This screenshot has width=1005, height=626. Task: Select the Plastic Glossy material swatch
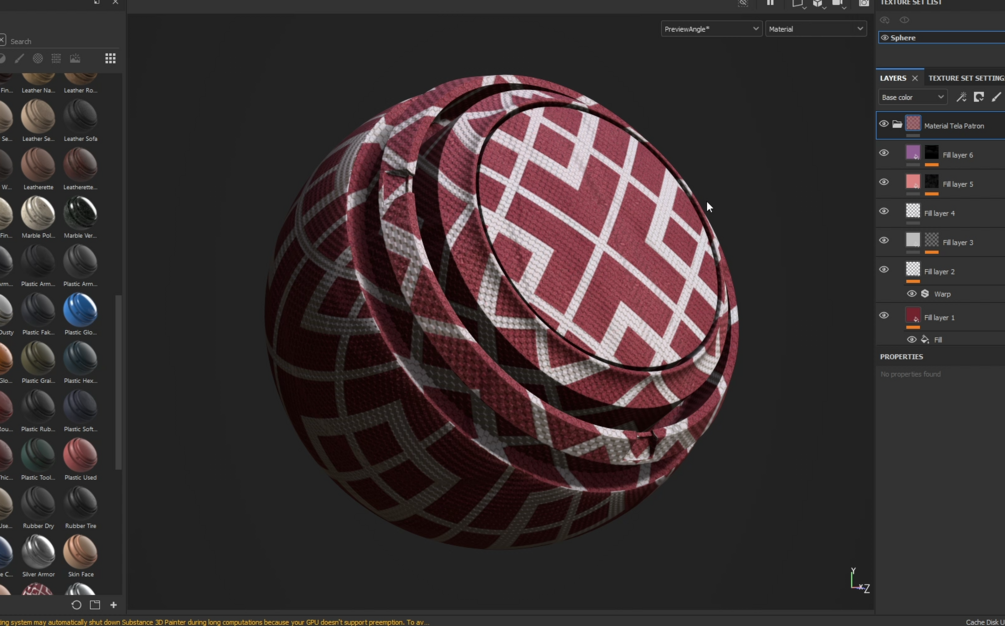coord(80,312)
